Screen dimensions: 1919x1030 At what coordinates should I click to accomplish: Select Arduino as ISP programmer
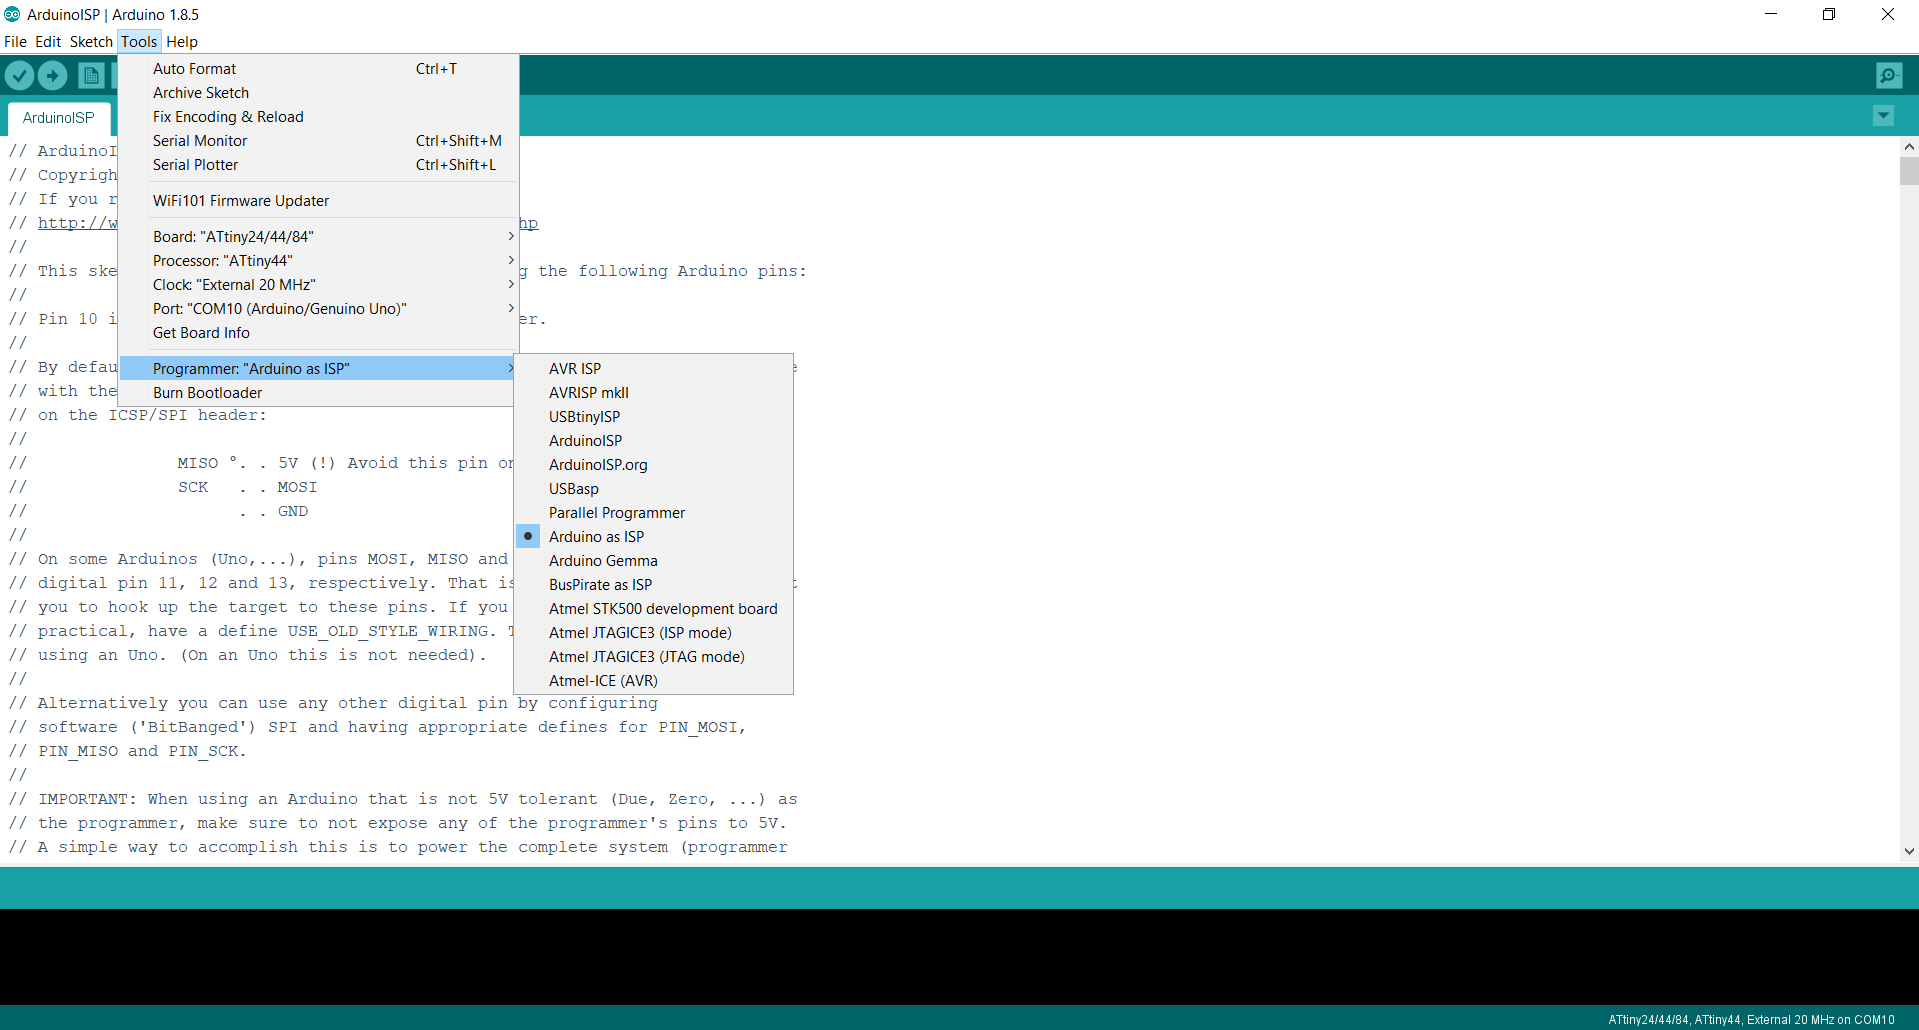654,537
